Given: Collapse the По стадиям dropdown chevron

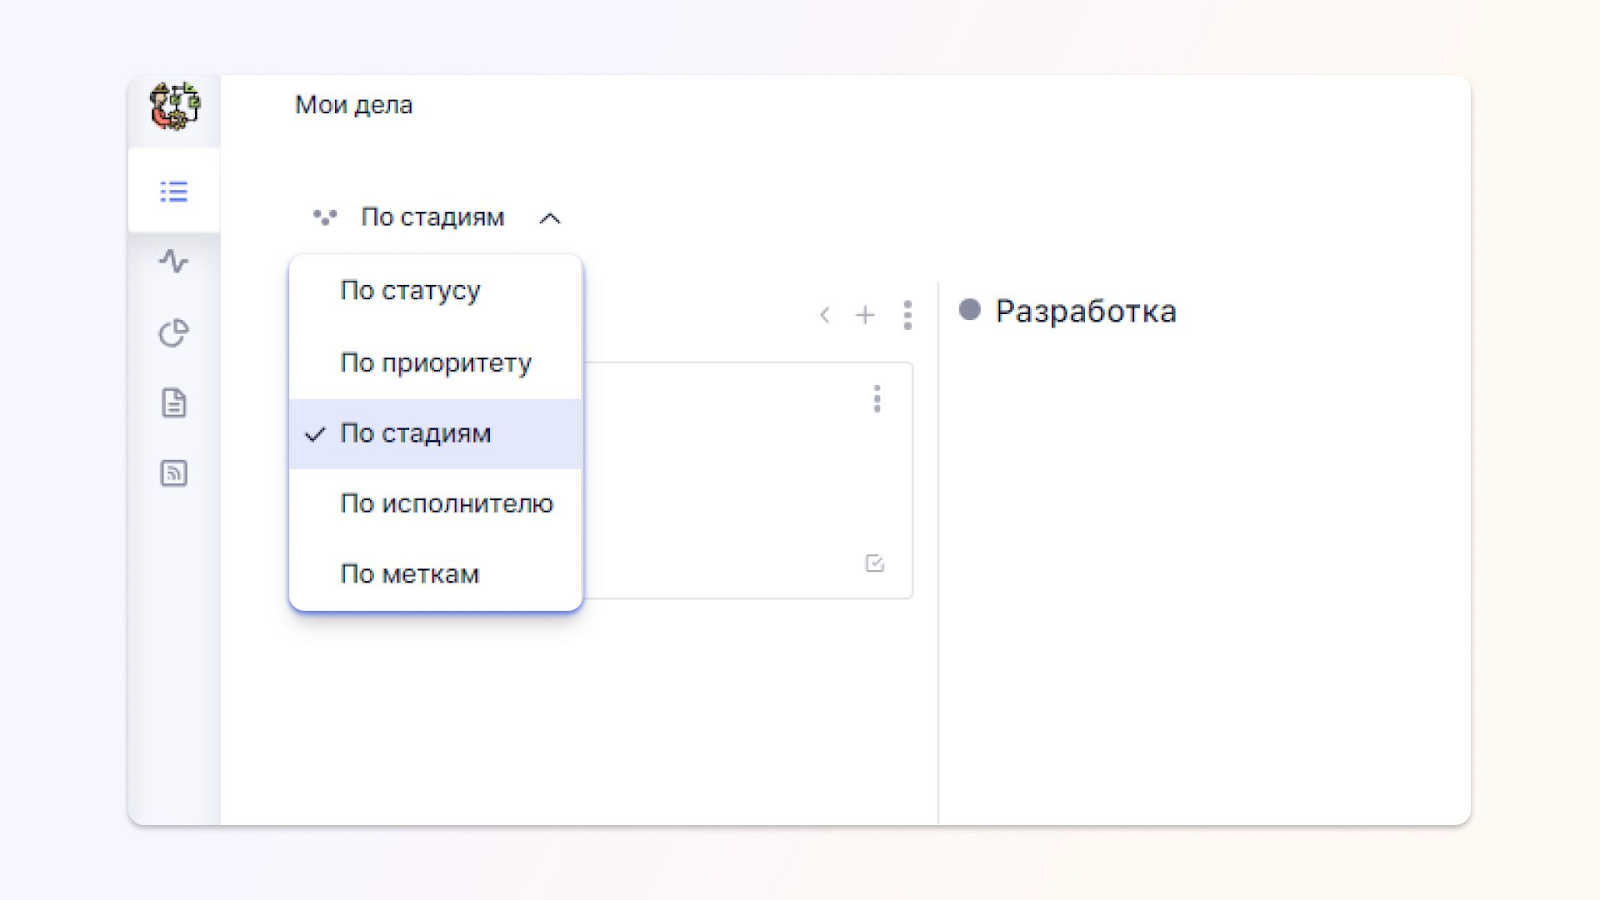Looking at the screenshot, I should coord(550,218).
